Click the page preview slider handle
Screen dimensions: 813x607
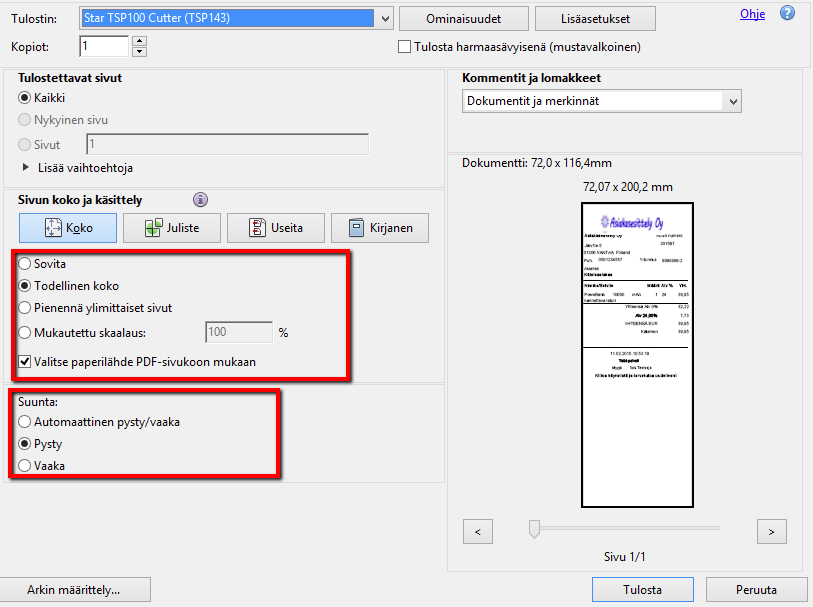[x=534, y=529]
